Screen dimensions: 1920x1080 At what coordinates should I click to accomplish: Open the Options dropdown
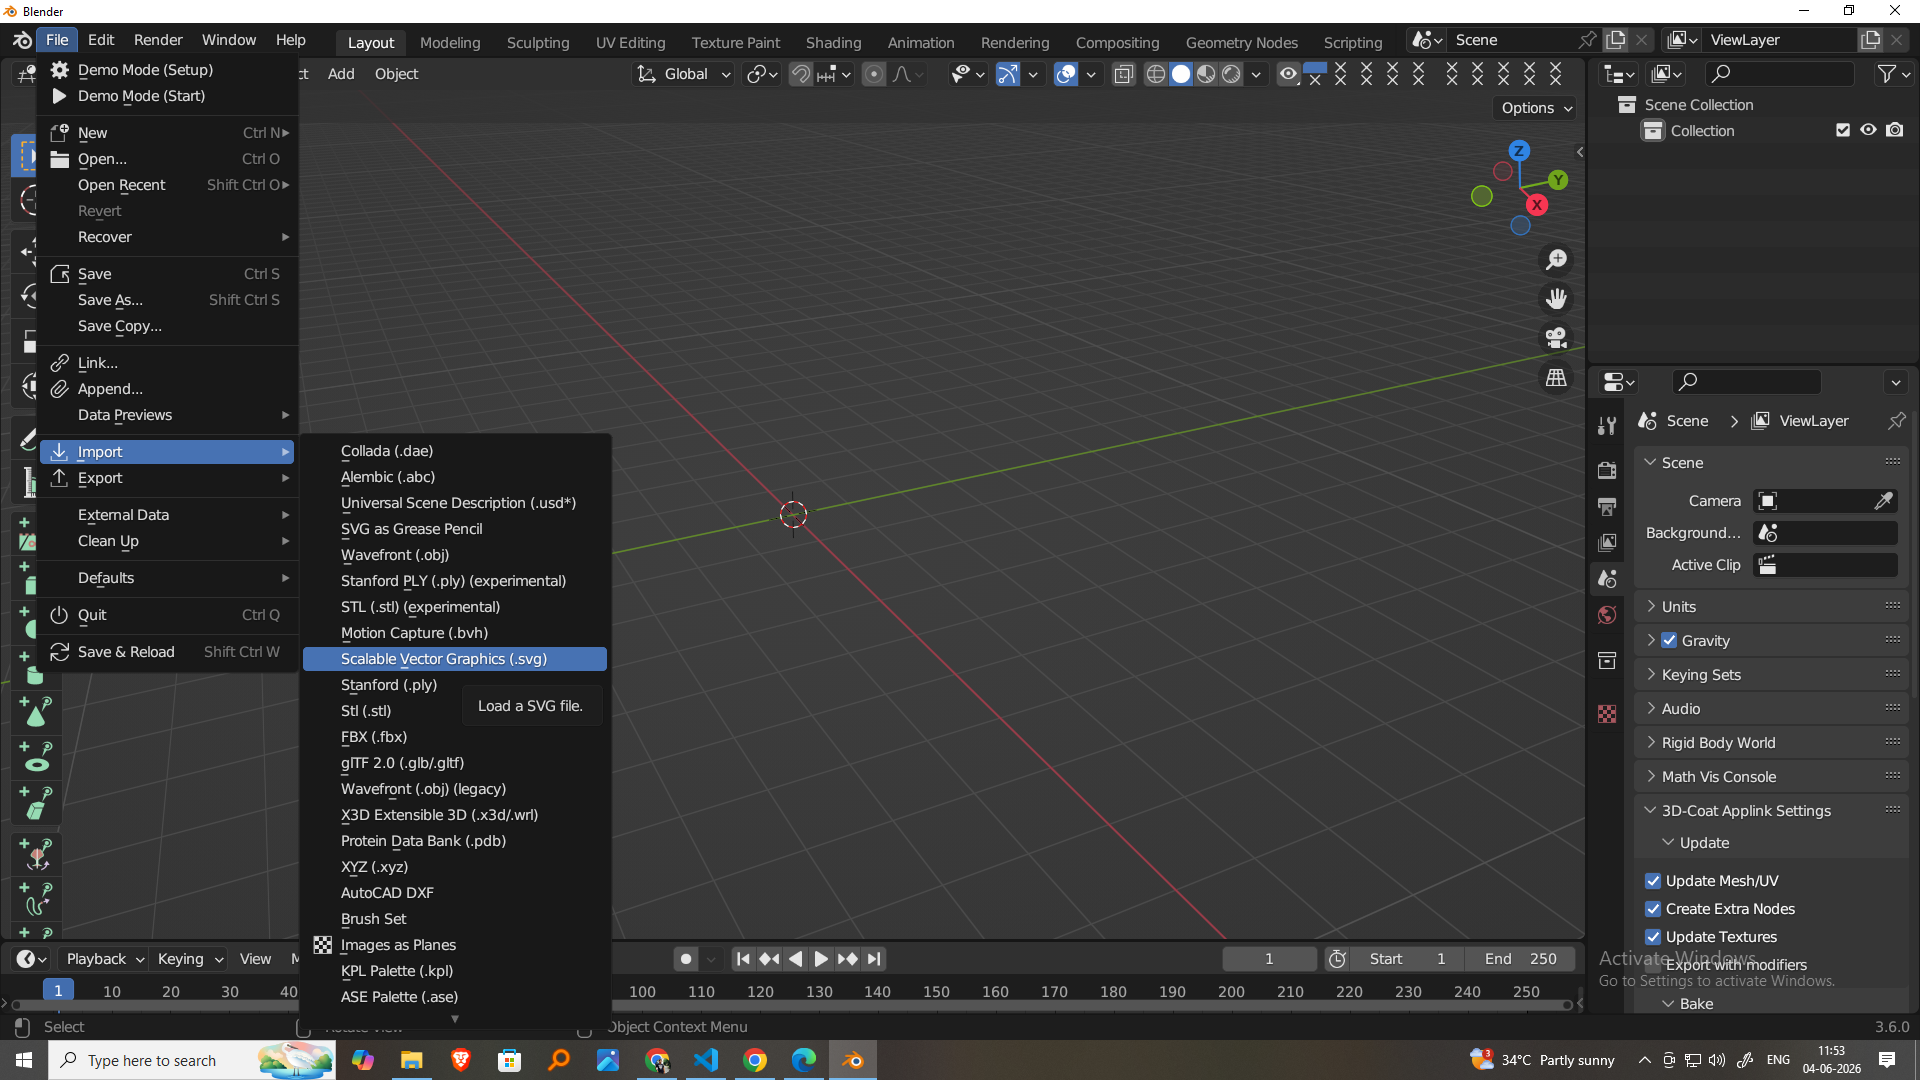[1536, 108]
